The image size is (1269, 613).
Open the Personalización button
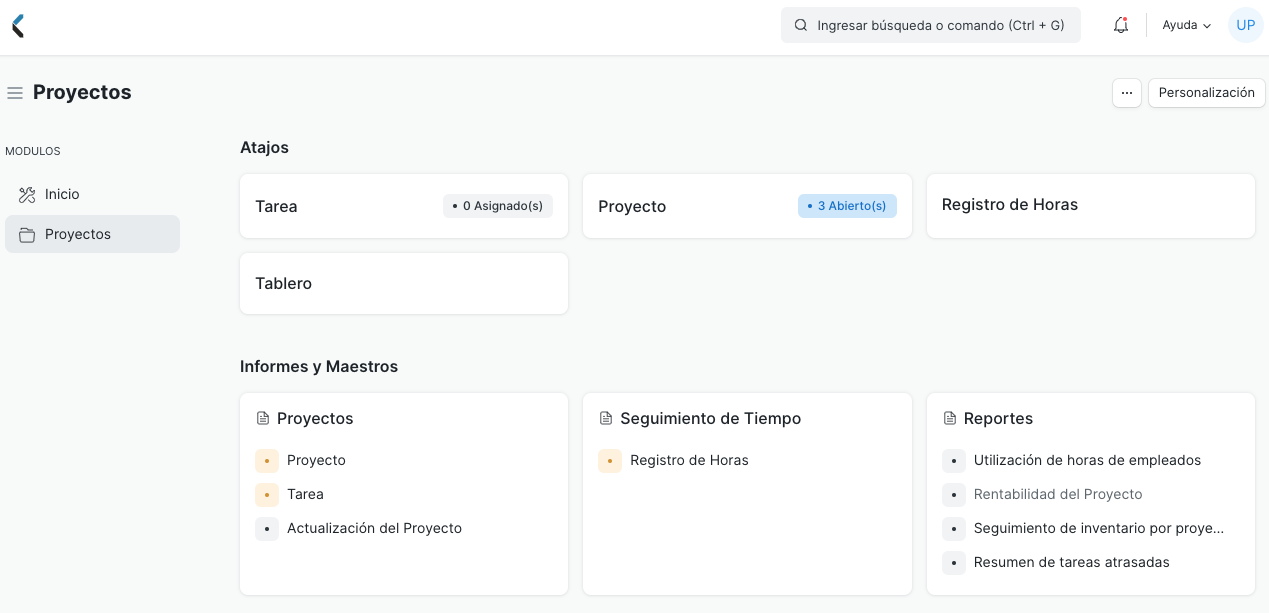tap(1206, 93)
